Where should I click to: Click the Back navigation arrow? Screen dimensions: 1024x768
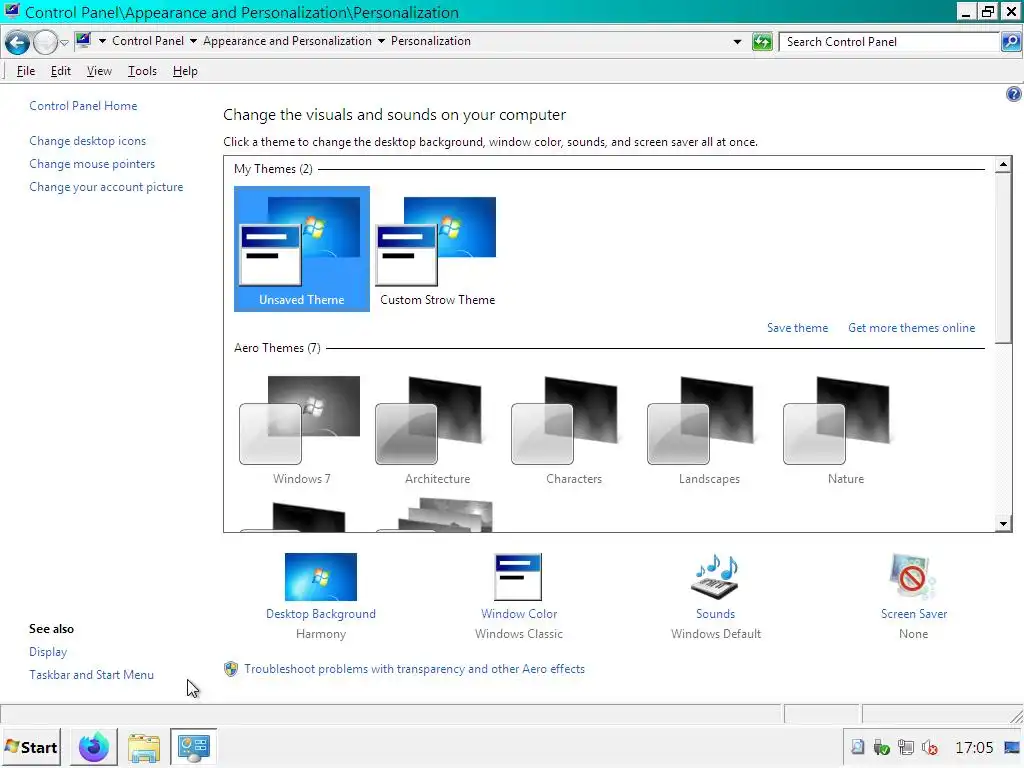pyautogui.click(x=18, y=42)
